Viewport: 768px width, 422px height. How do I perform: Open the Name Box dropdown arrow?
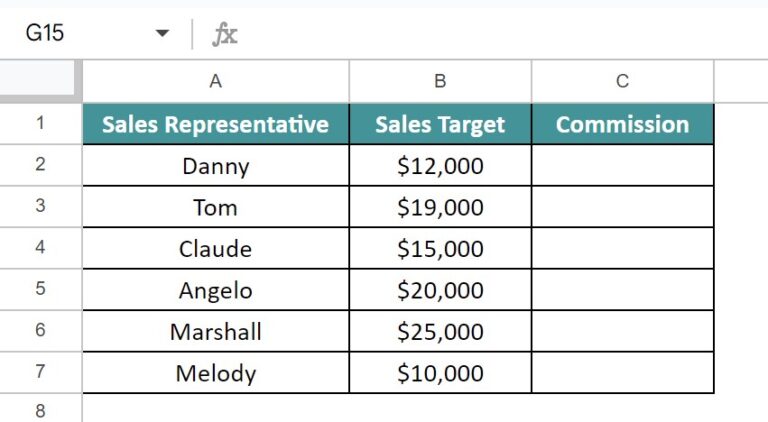coord(162,33)
